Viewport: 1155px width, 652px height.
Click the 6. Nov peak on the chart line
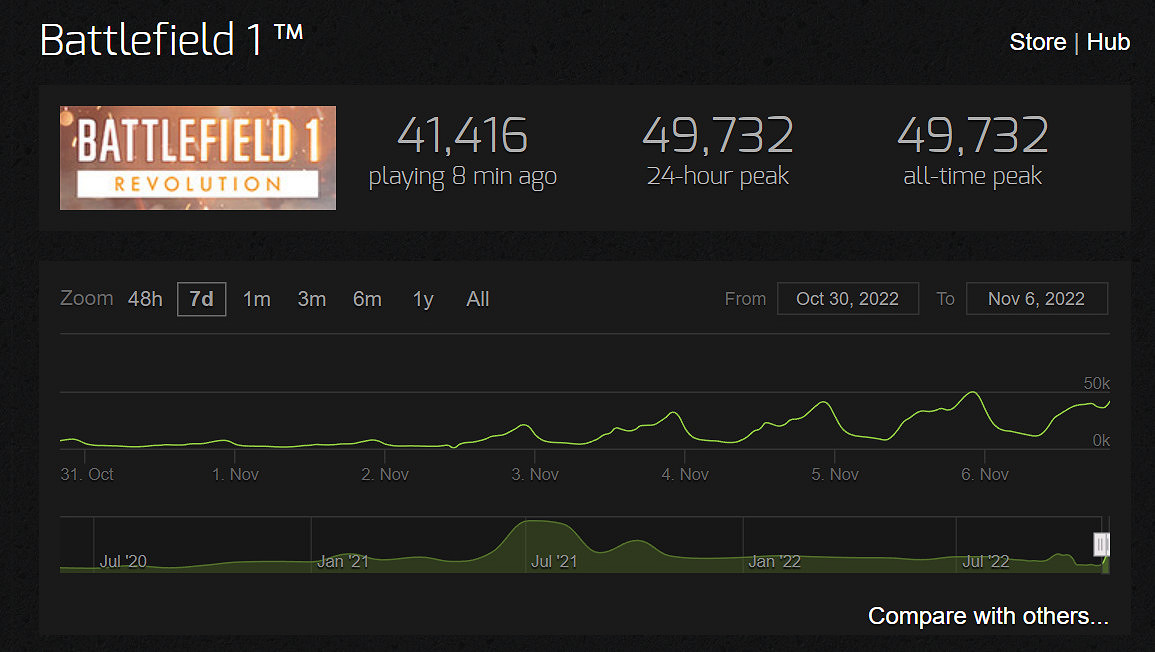(x=973, y=393)
